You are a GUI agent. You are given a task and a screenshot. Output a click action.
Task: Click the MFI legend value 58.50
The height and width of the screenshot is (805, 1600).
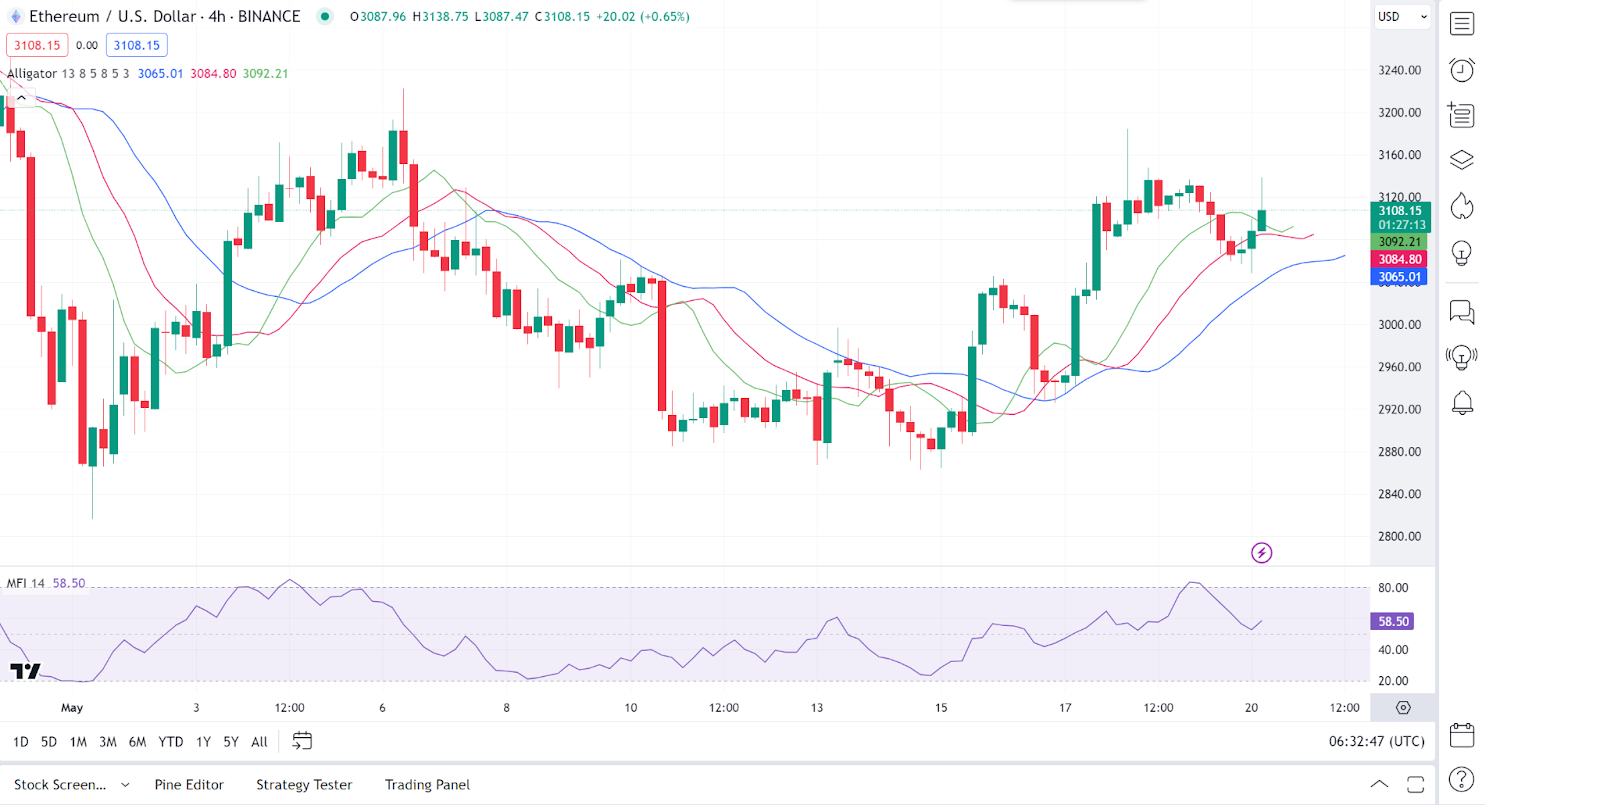69,583
